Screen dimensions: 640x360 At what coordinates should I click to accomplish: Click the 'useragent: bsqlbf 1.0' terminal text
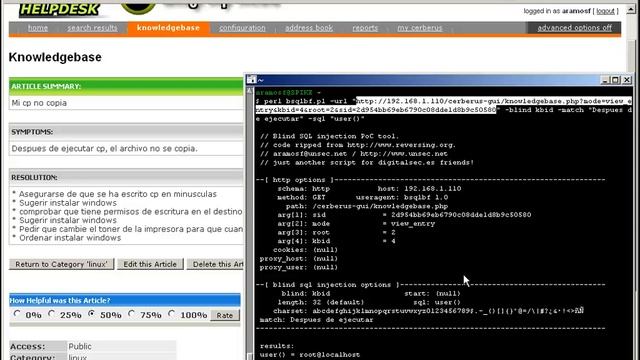point(402,197)
